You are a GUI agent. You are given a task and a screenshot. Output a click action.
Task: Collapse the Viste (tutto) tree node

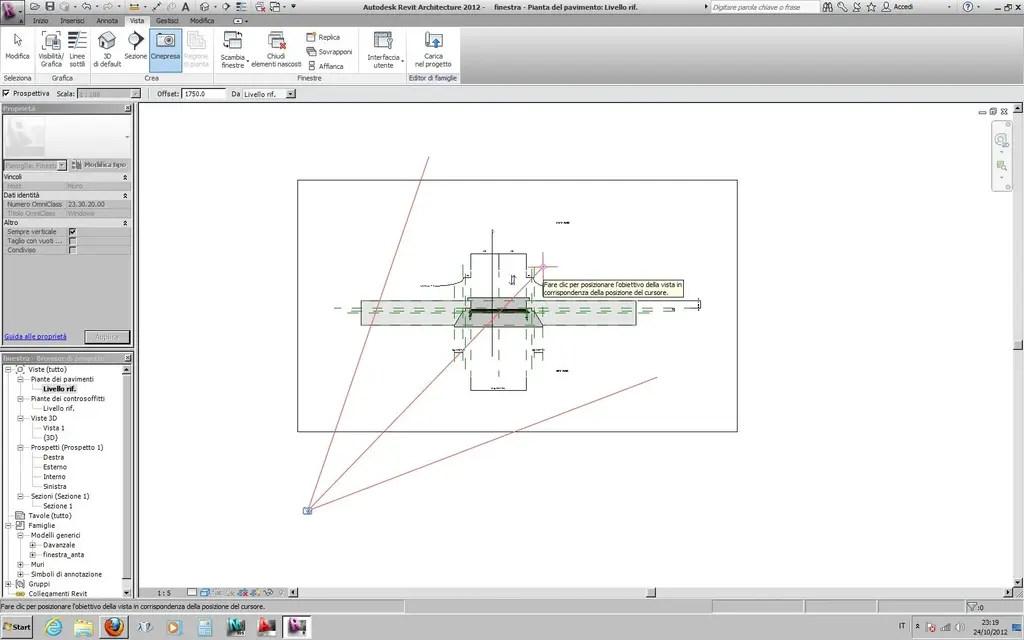pos(8,370)
